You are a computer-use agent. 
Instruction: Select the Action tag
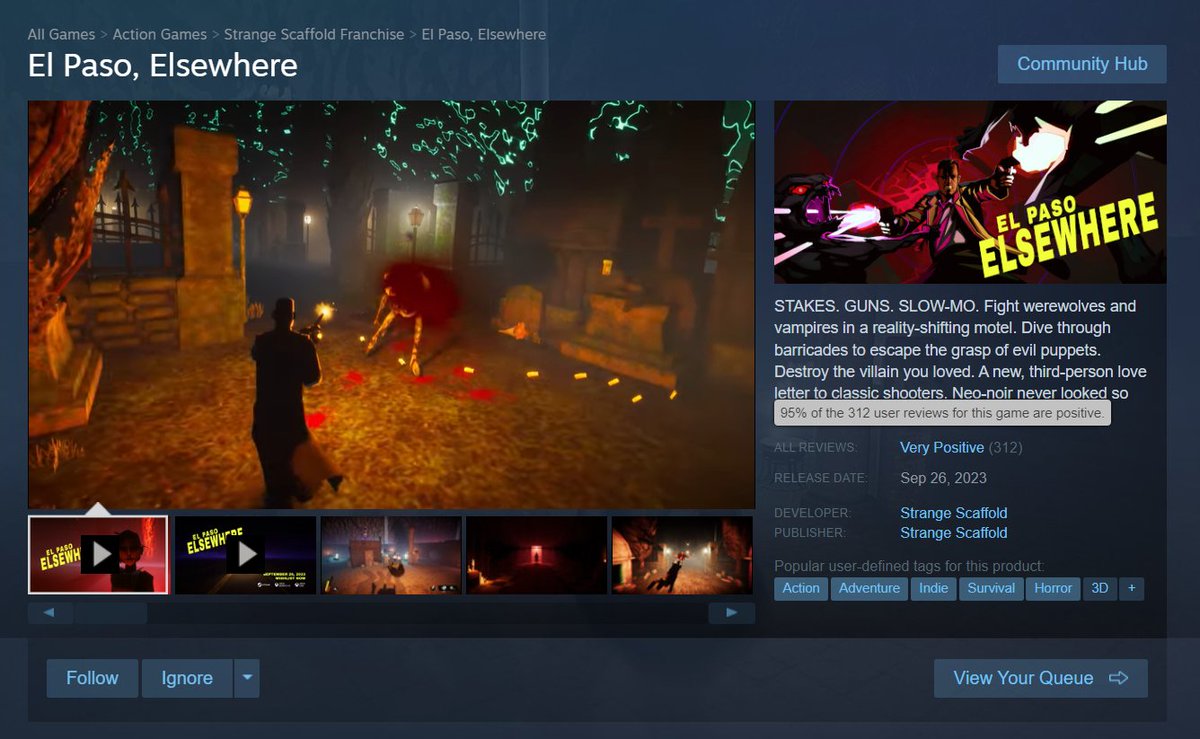click(801, 588)
